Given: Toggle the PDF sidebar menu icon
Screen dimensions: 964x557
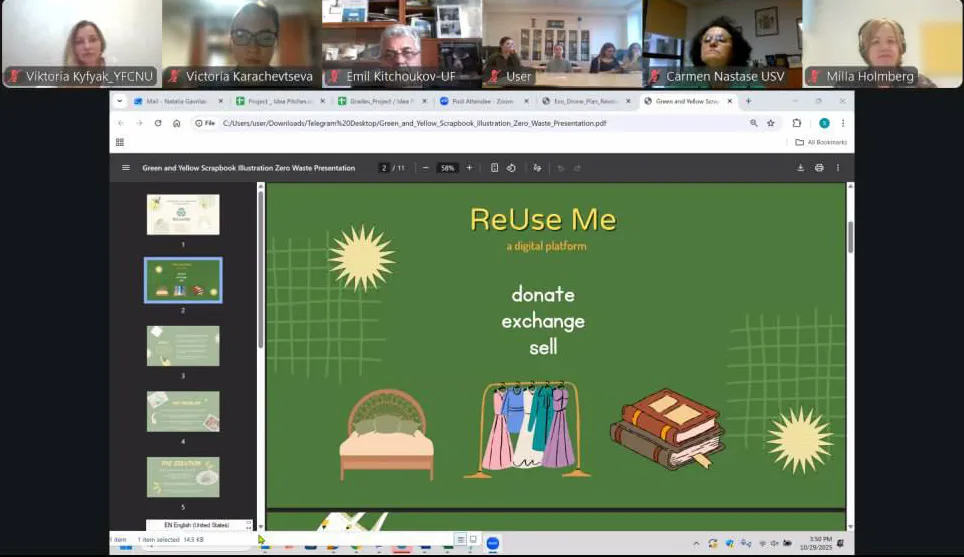Looking at the screenshot, I should click(126, 168).
